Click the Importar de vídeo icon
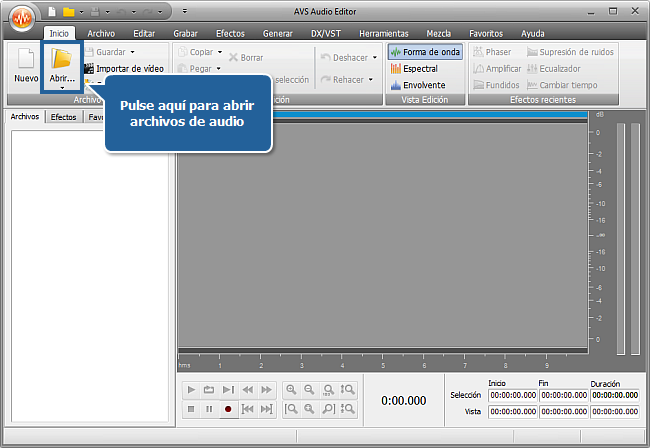Screen dimensions: 650x448 pos(88,69)
